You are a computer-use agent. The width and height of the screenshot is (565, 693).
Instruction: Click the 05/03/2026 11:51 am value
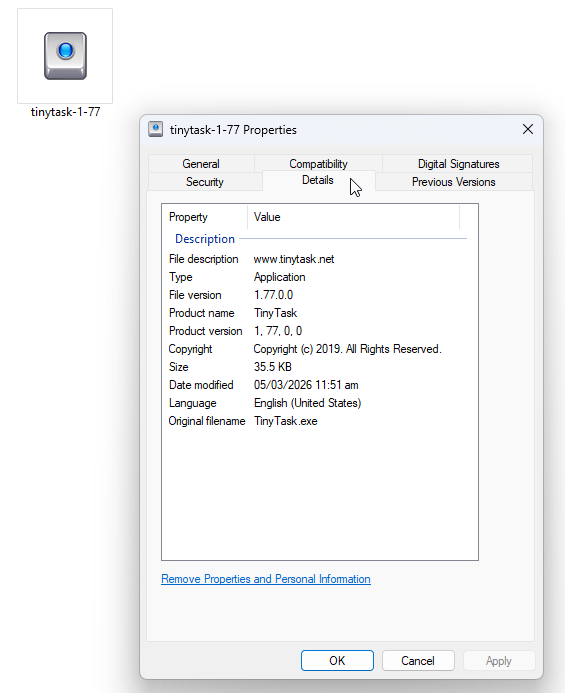point(306,385)
